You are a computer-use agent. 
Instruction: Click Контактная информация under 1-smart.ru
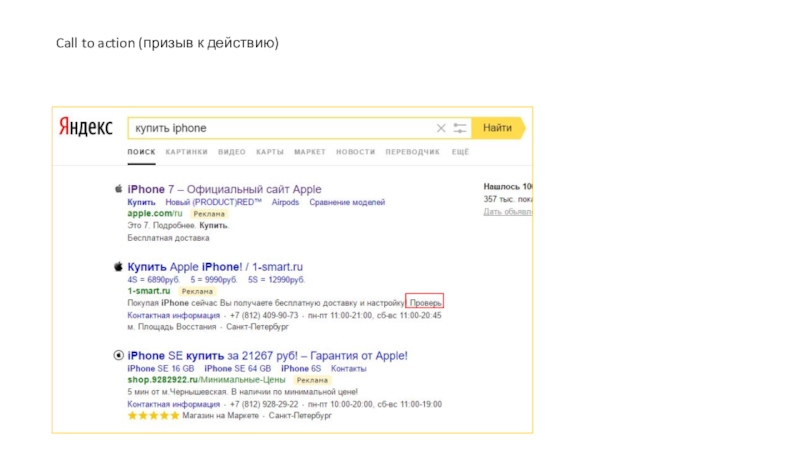coord(162,315)
